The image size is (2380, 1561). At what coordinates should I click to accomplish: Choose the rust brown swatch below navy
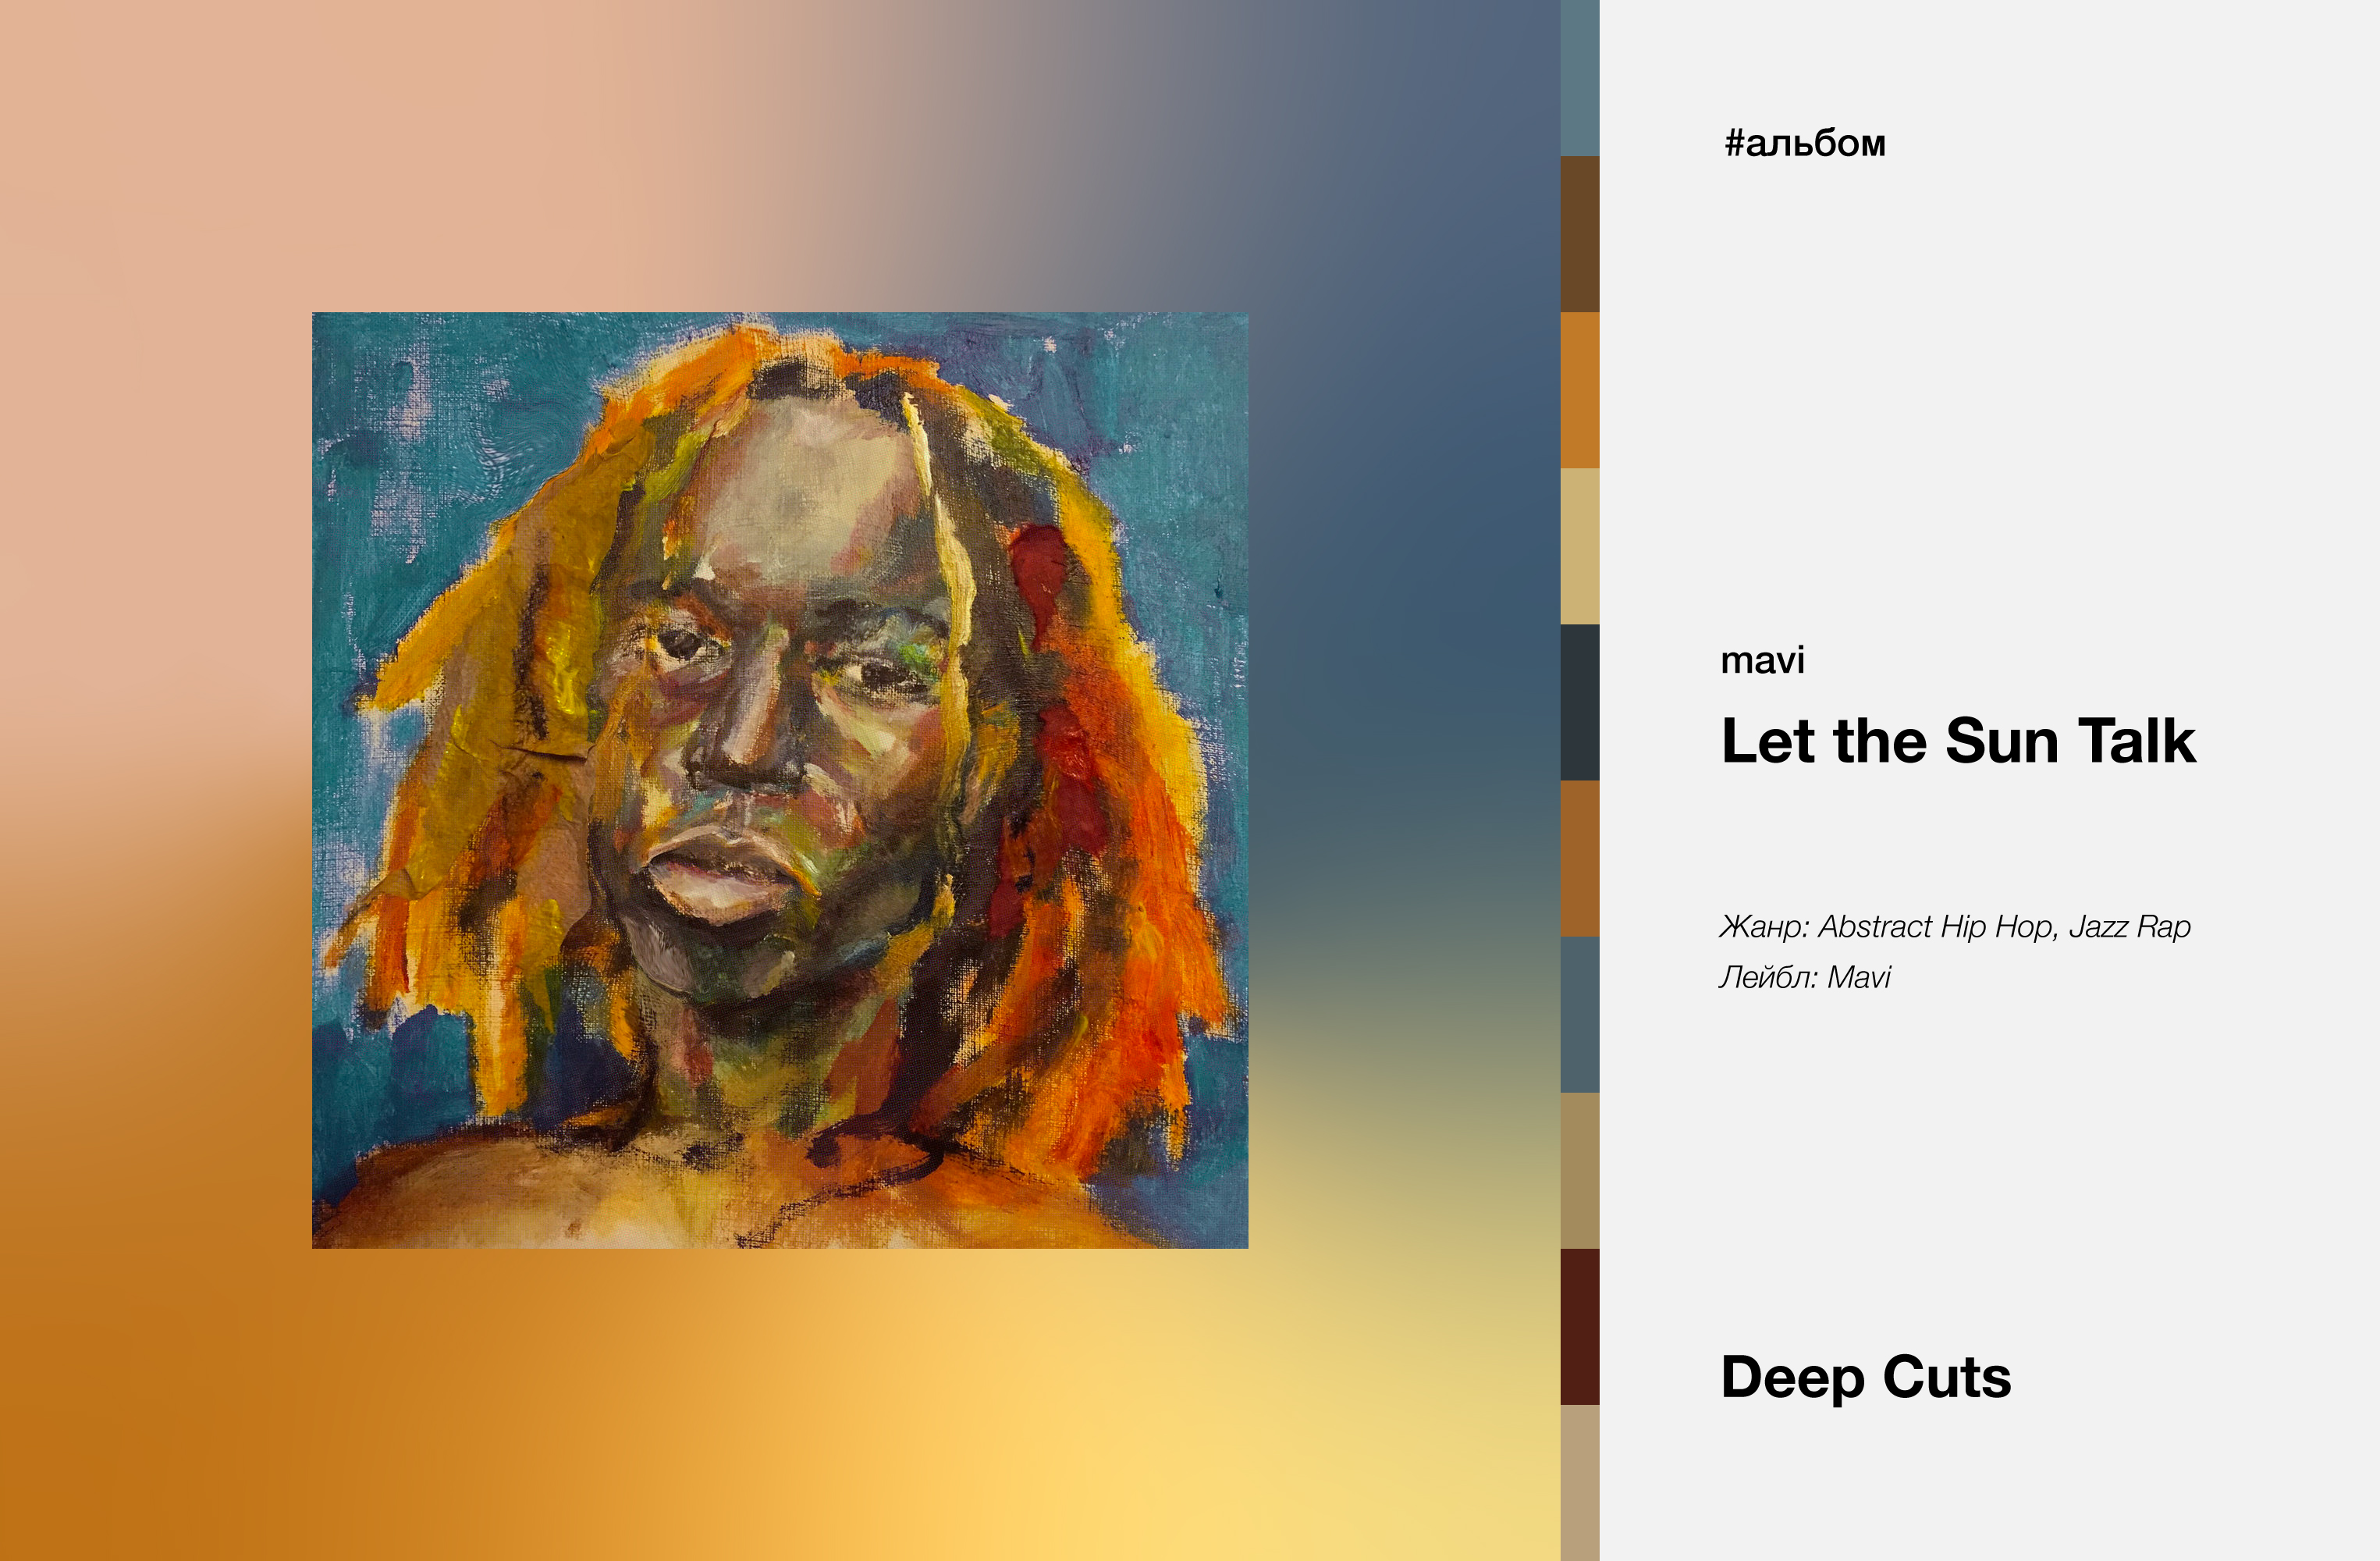pyautogui.click(x=1580, y=858)
